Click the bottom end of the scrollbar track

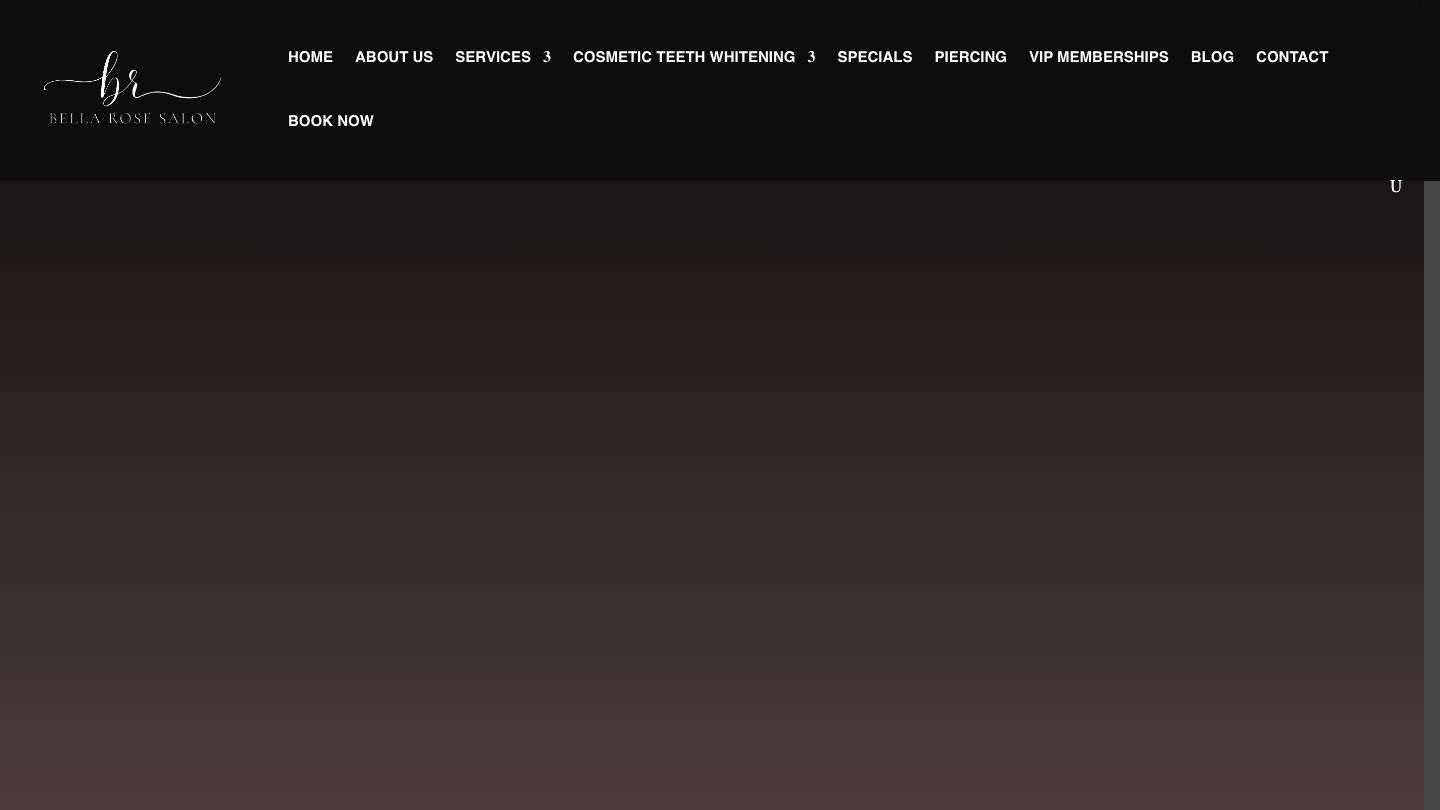(1431, 800)
